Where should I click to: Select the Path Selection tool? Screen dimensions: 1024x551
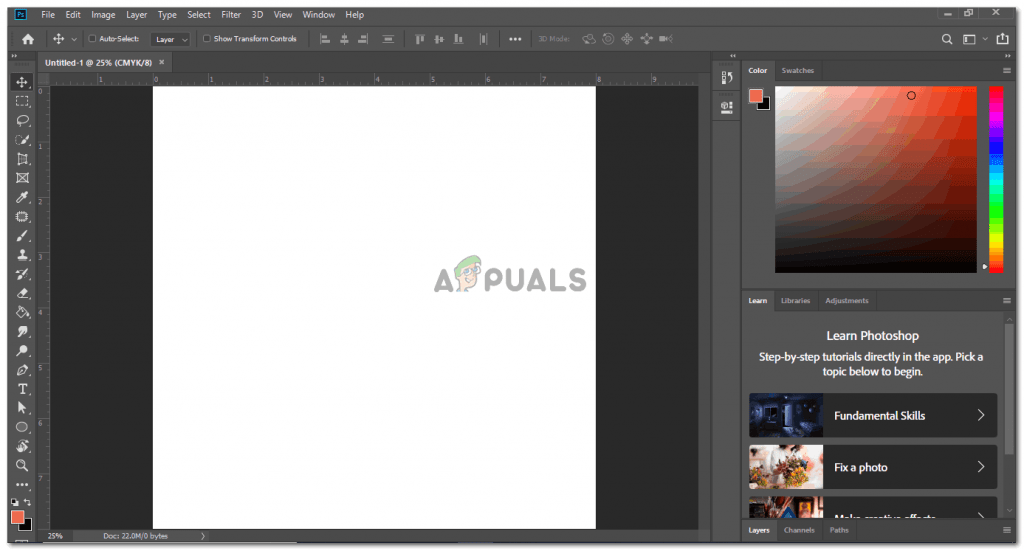22,408
